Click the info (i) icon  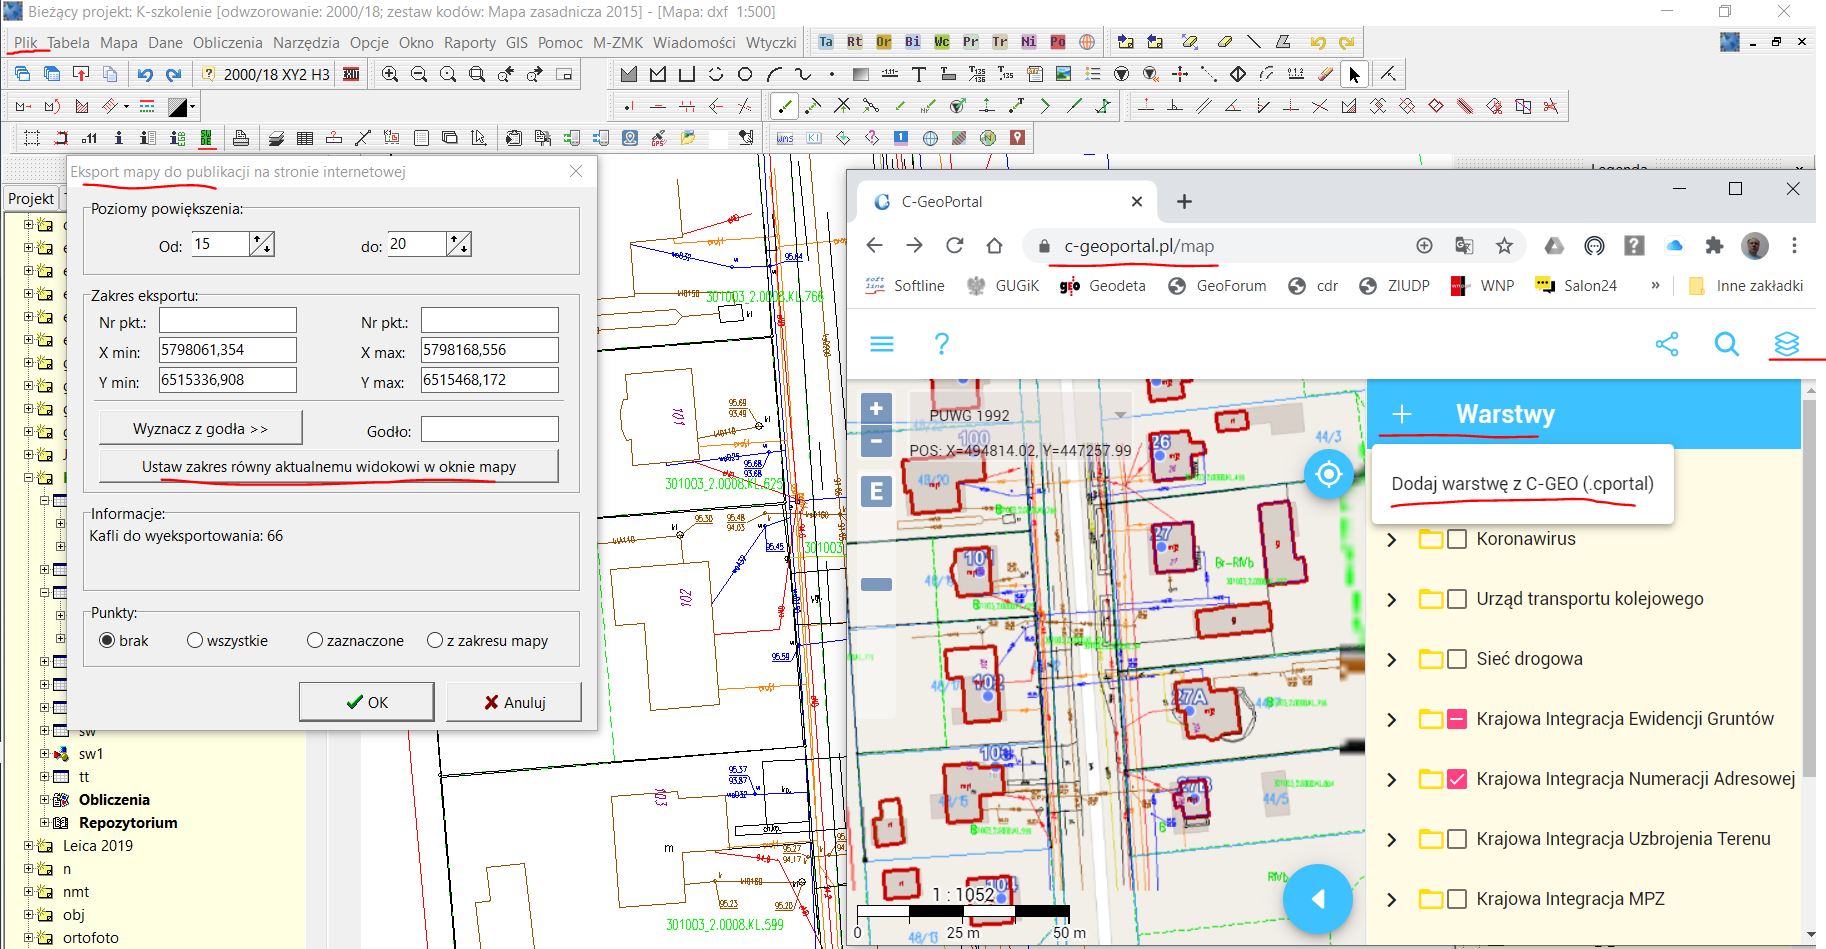click(x=118, y=138)
